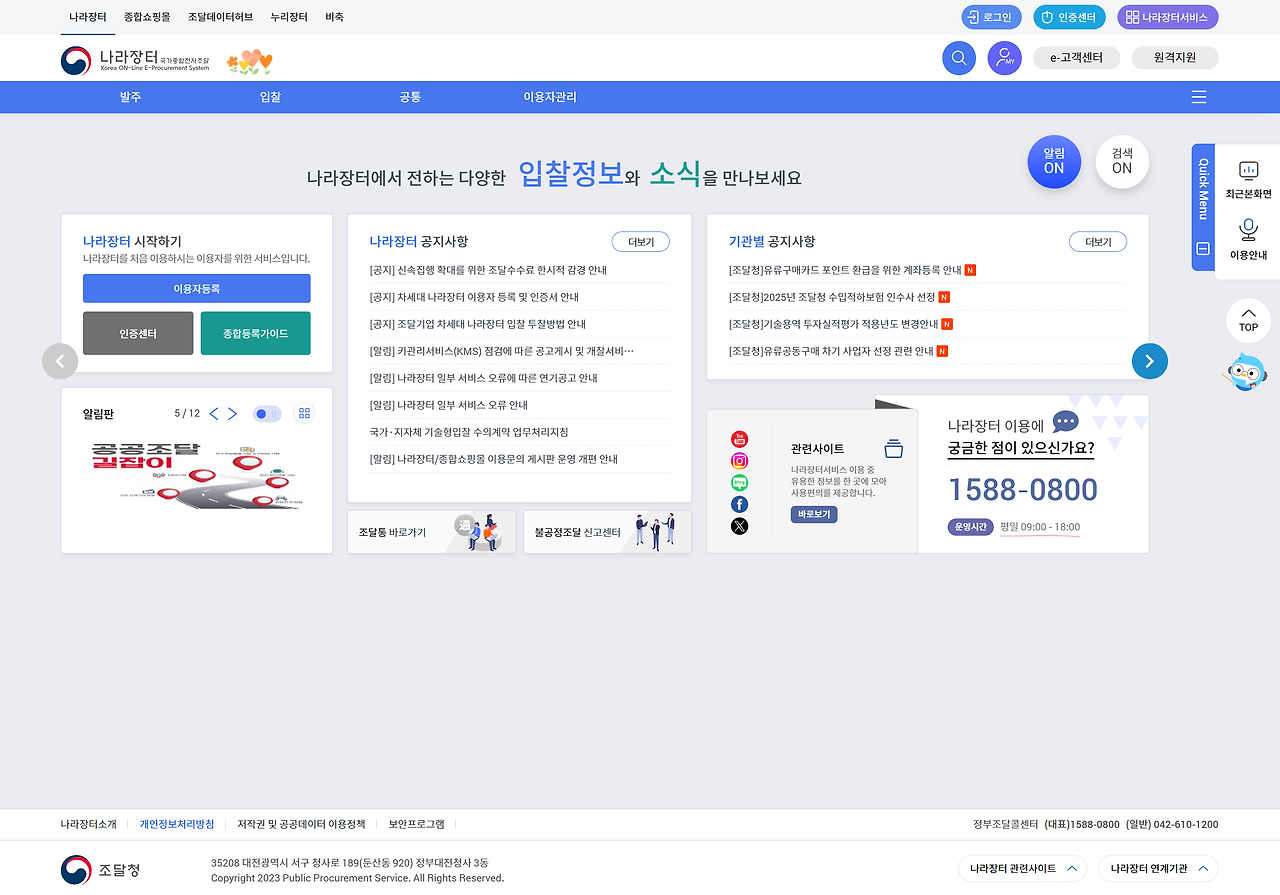Click 더보기 for 기관별 공지사항
This screenshot has width=1280, height=895.
tap(1098, 242)
